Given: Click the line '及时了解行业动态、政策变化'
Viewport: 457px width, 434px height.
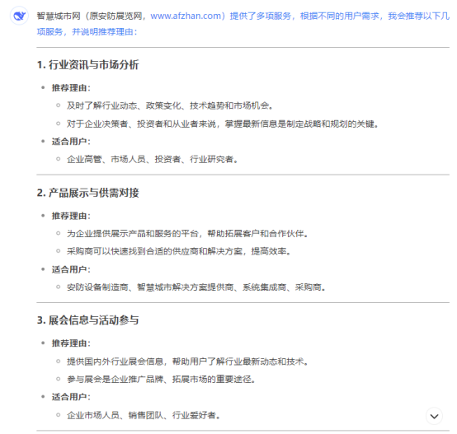Looking at the screenshot, I should pos(170,106).
